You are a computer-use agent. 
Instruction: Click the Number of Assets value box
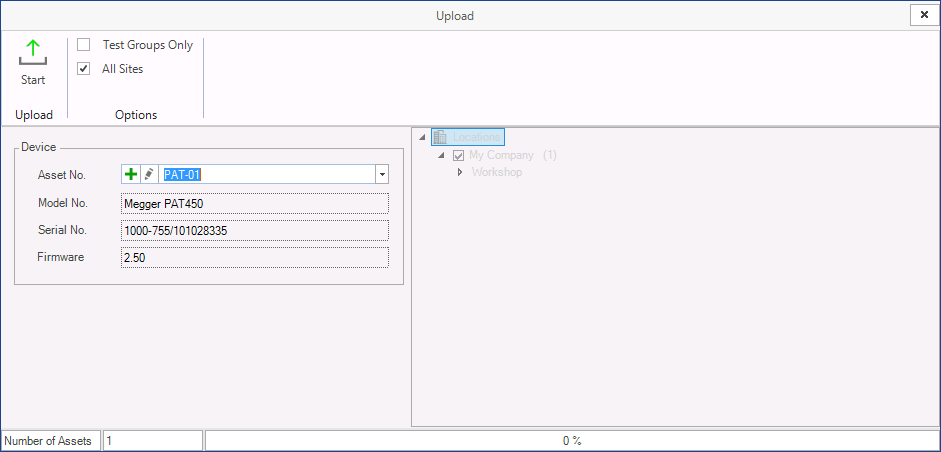tap(153, 441)
